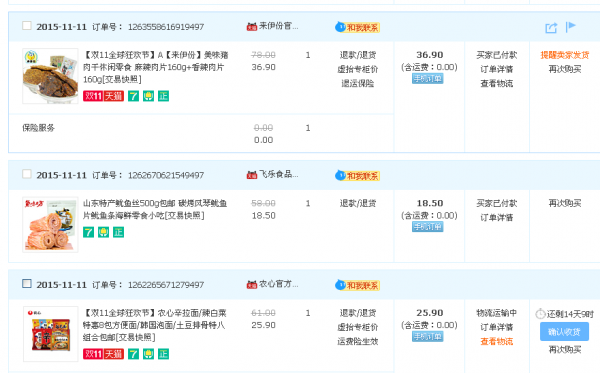This screenshot has width=600, height=373.
Task: Click the flag icon on the 来伊份 order
Action: 571,27
